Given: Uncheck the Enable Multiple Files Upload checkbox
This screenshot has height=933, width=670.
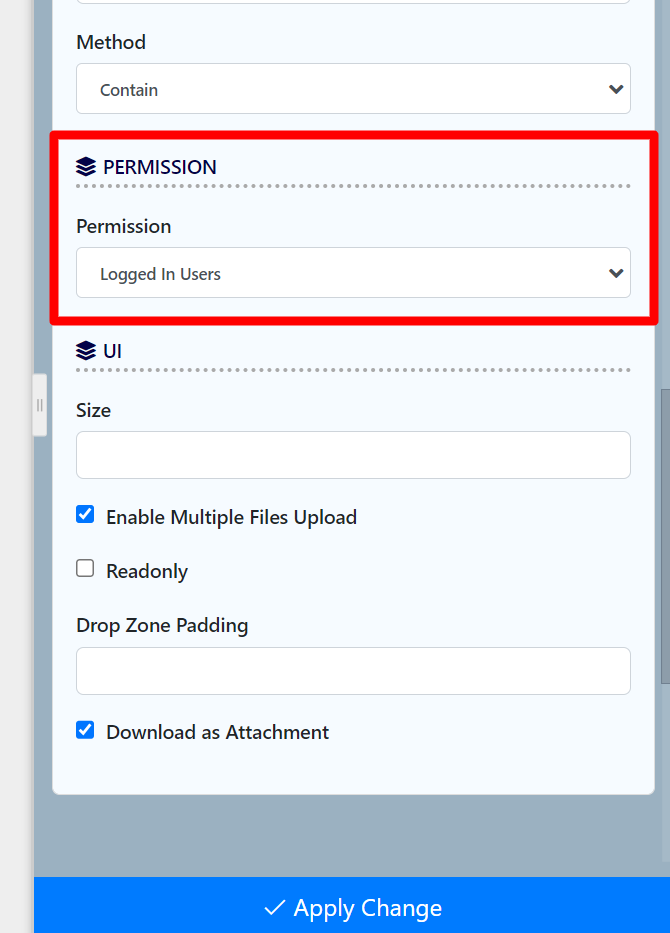Looking at the screenshot, I should point(86,515).
